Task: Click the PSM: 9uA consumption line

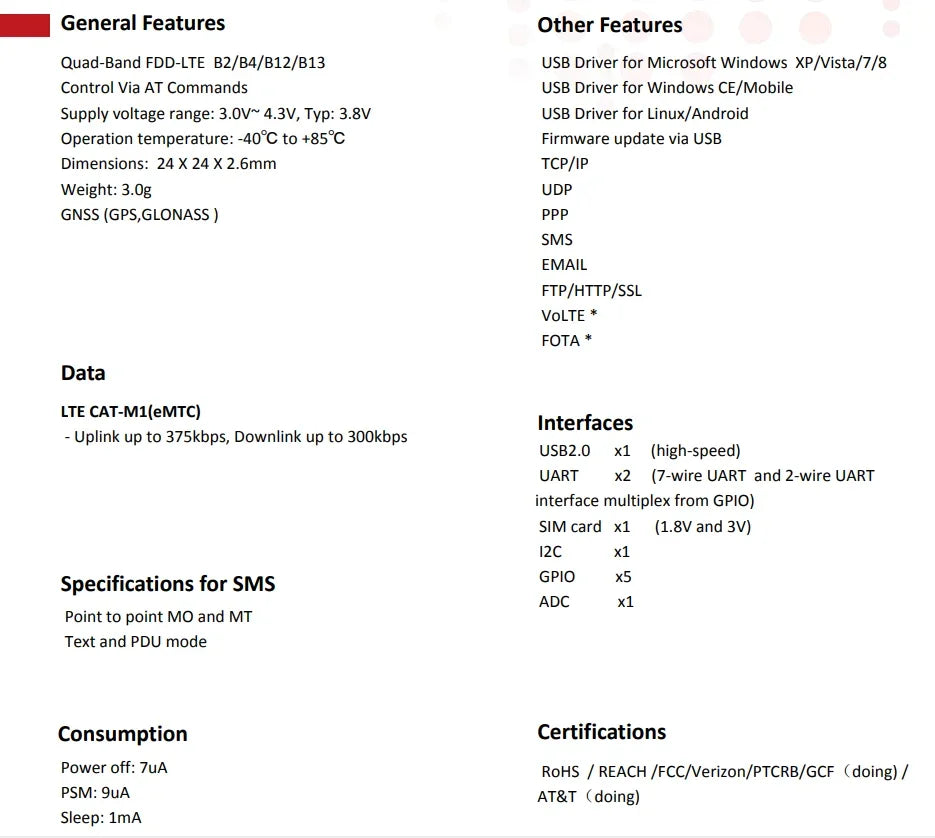Action: click(95, 793)
